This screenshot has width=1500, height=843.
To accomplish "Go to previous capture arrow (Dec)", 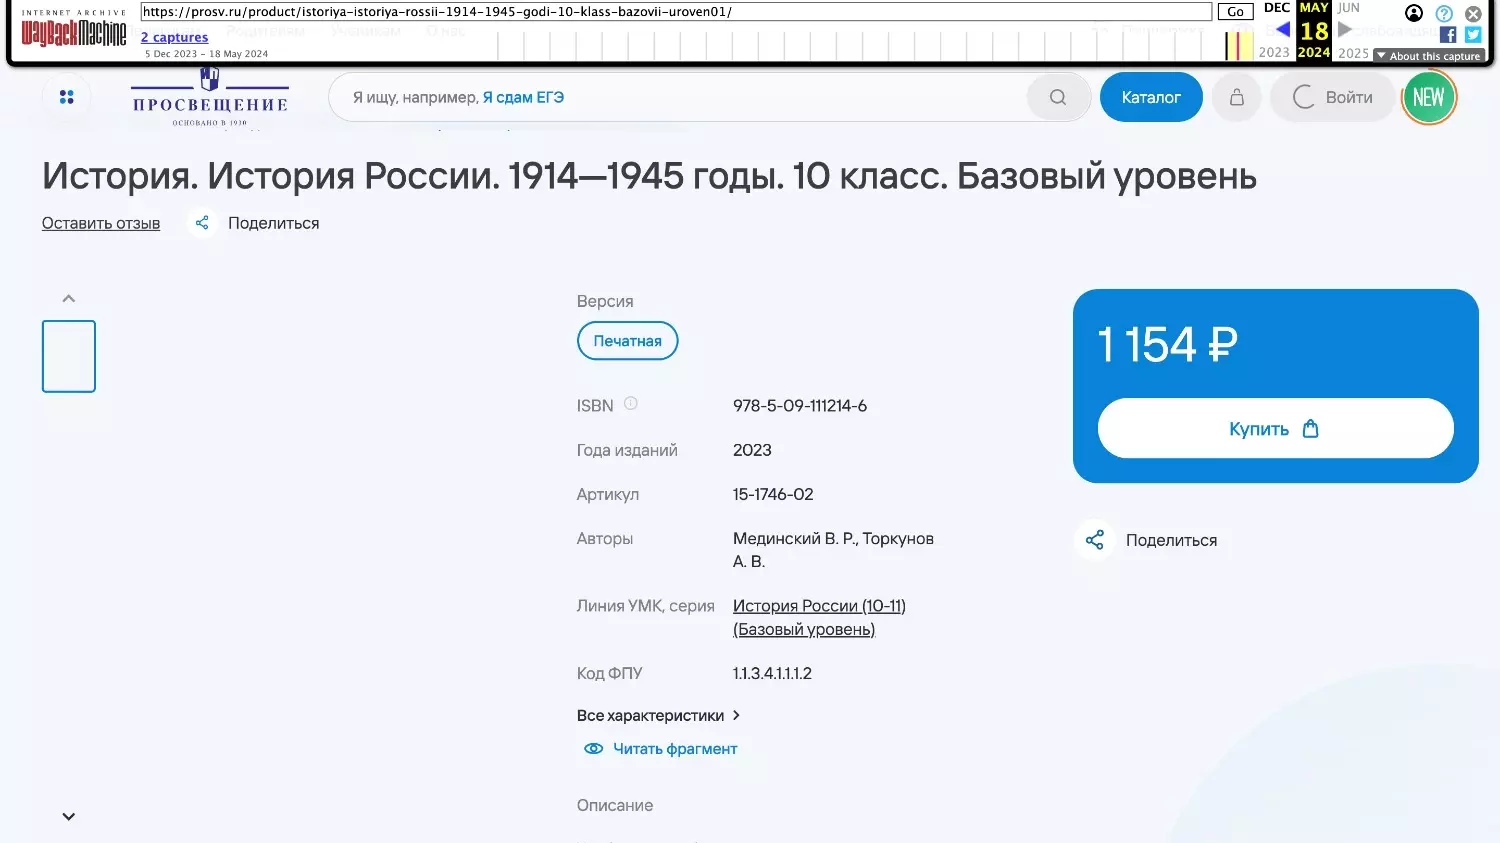I will click(1282, 30).
